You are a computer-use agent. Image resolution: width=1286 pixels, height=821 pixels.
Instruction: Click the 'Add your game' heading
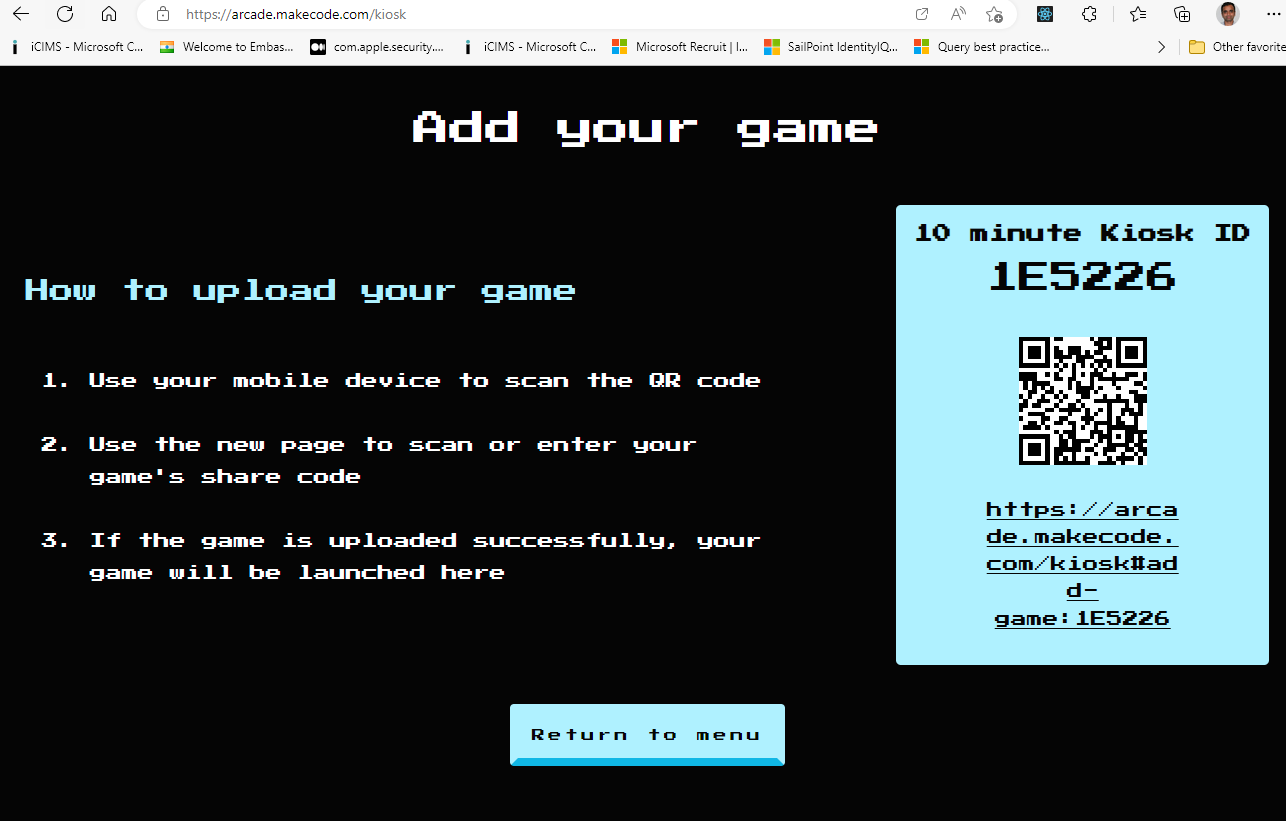tap(646, 128)
